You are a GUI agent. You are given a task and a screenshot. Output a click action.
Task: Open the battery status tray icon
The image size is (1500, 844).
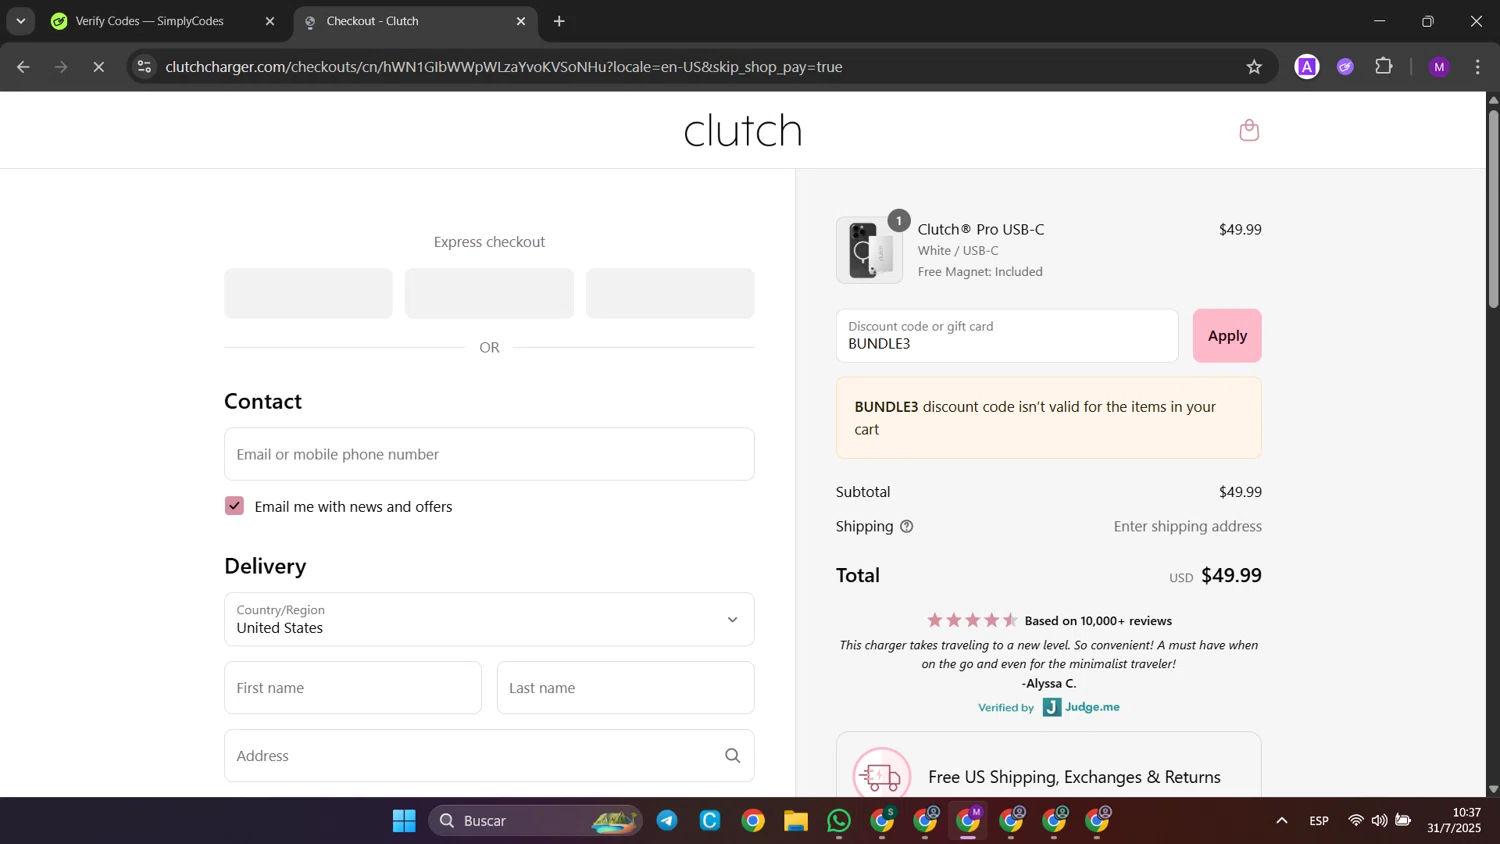(1404, 821)
